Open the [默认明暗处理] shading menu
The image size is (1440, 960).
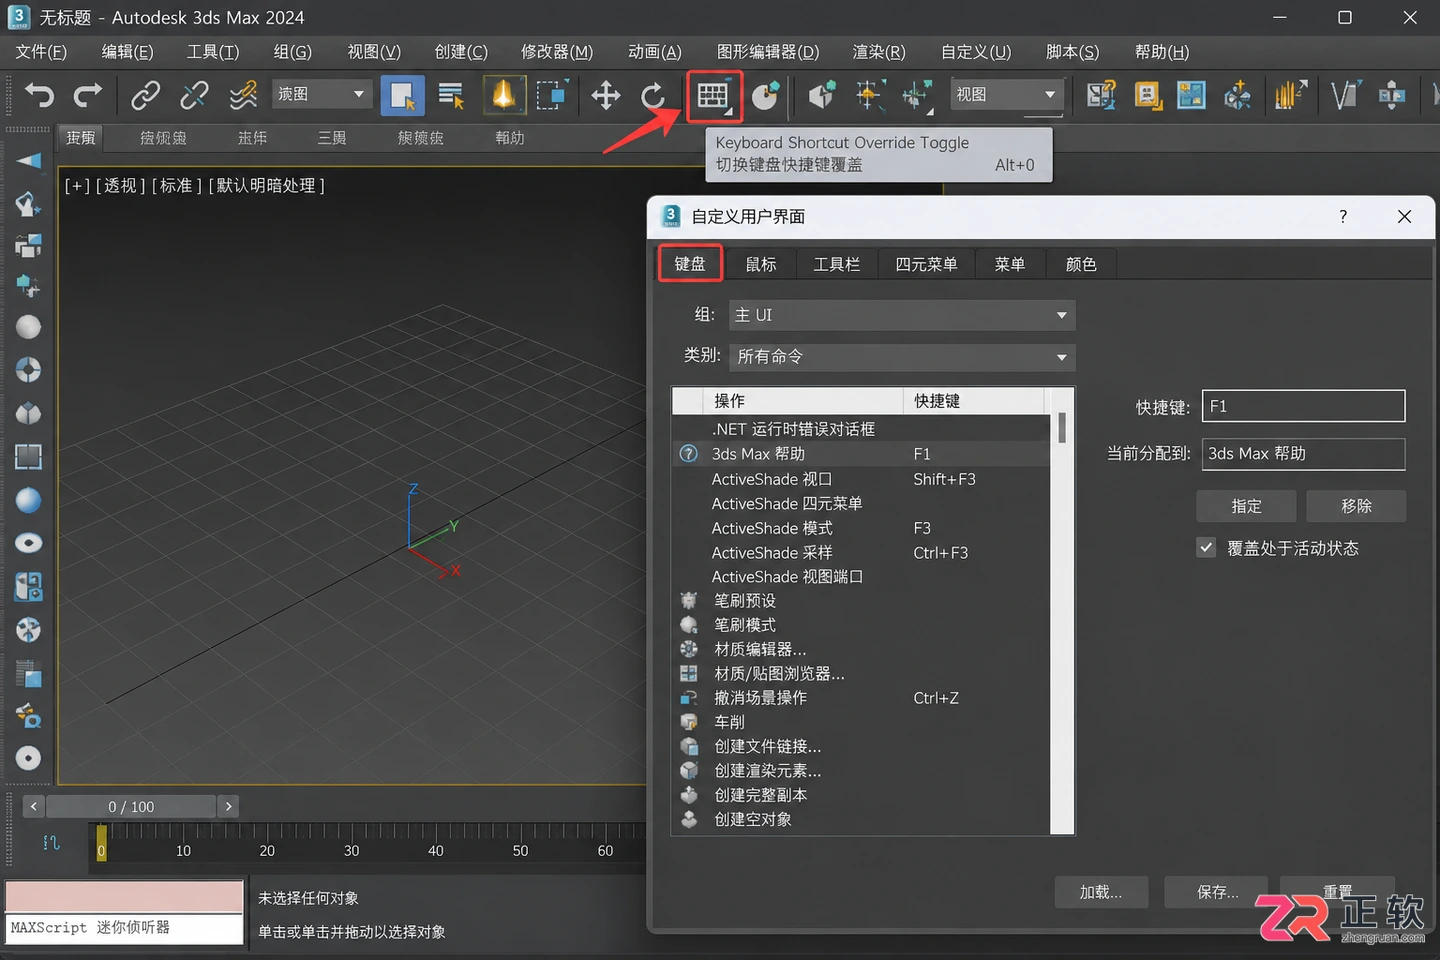266,186
